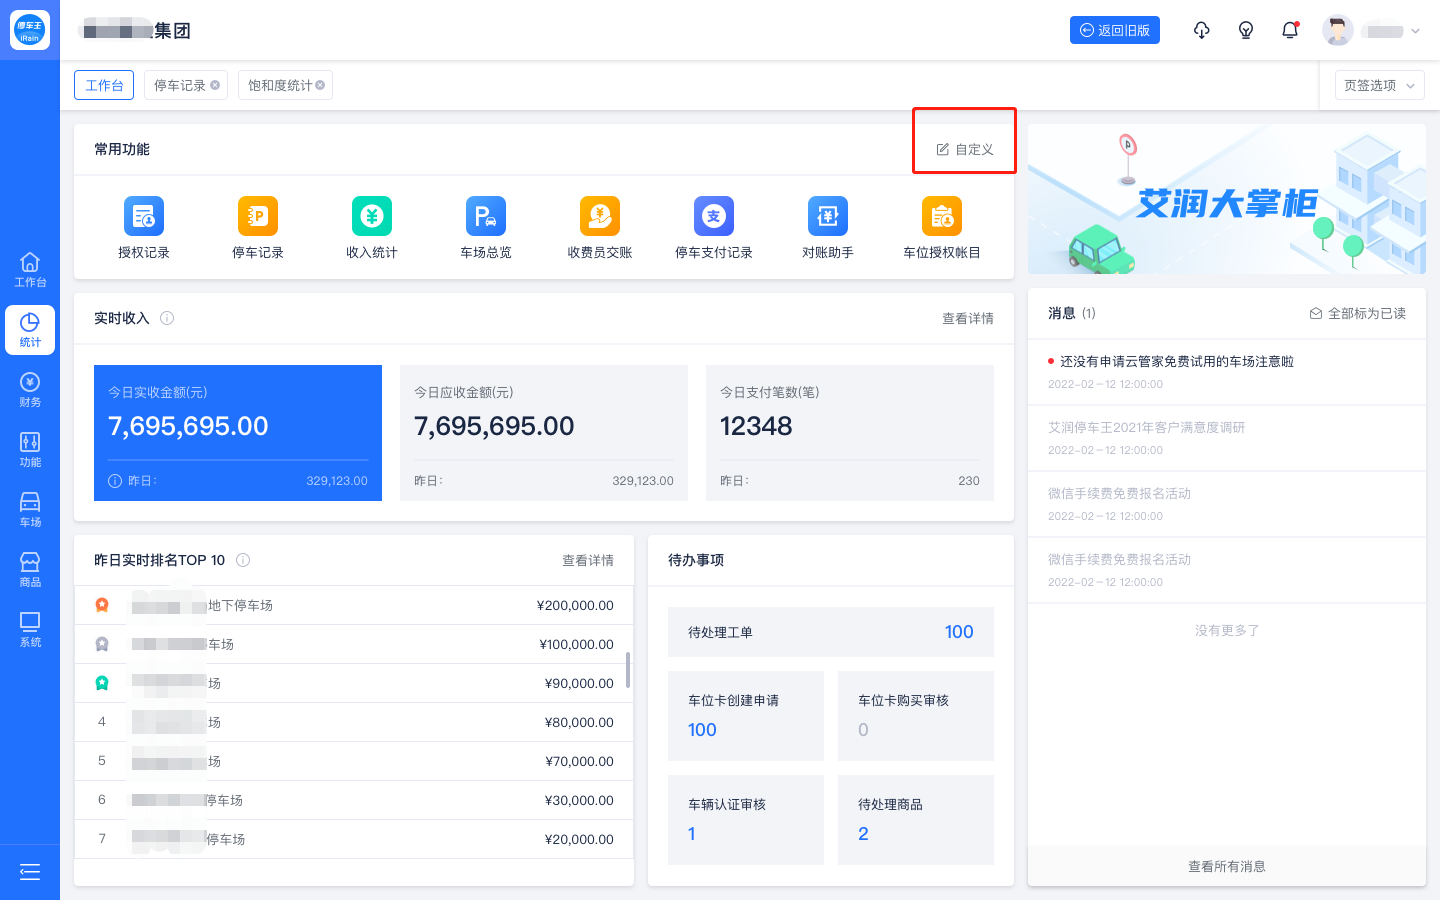Screen dimensions: 1440x900
Task: Open the 待处理商品 card
Action: [x=916, y=820]
